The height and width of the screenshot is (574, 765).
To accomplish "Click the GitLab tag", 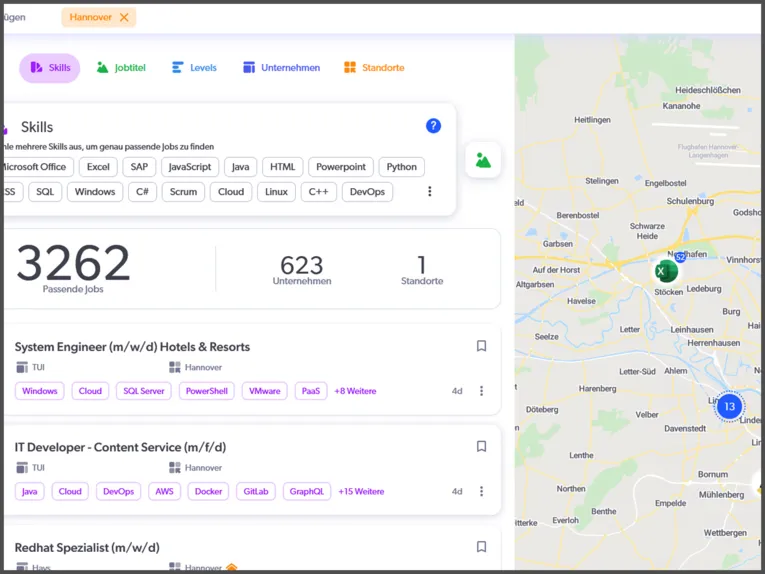I will point(256,492).
